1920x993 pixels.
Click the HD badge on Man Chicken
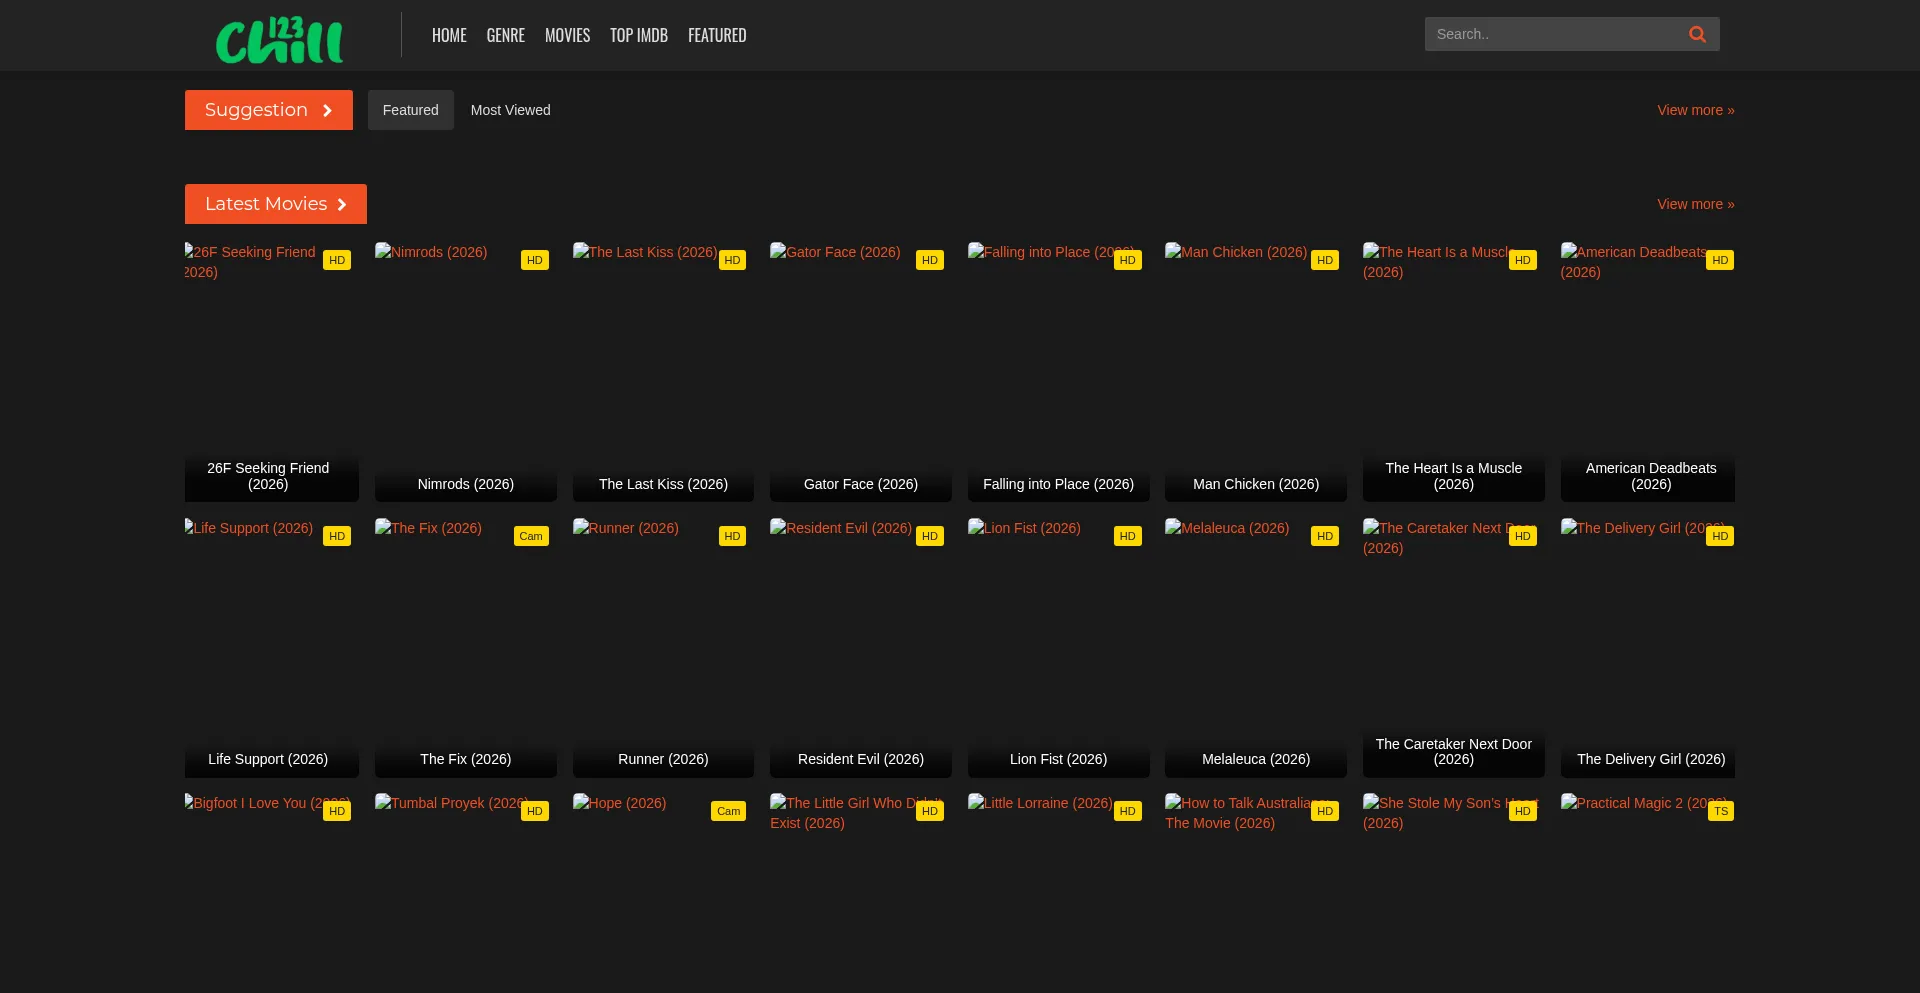(x=1325, y=260)
